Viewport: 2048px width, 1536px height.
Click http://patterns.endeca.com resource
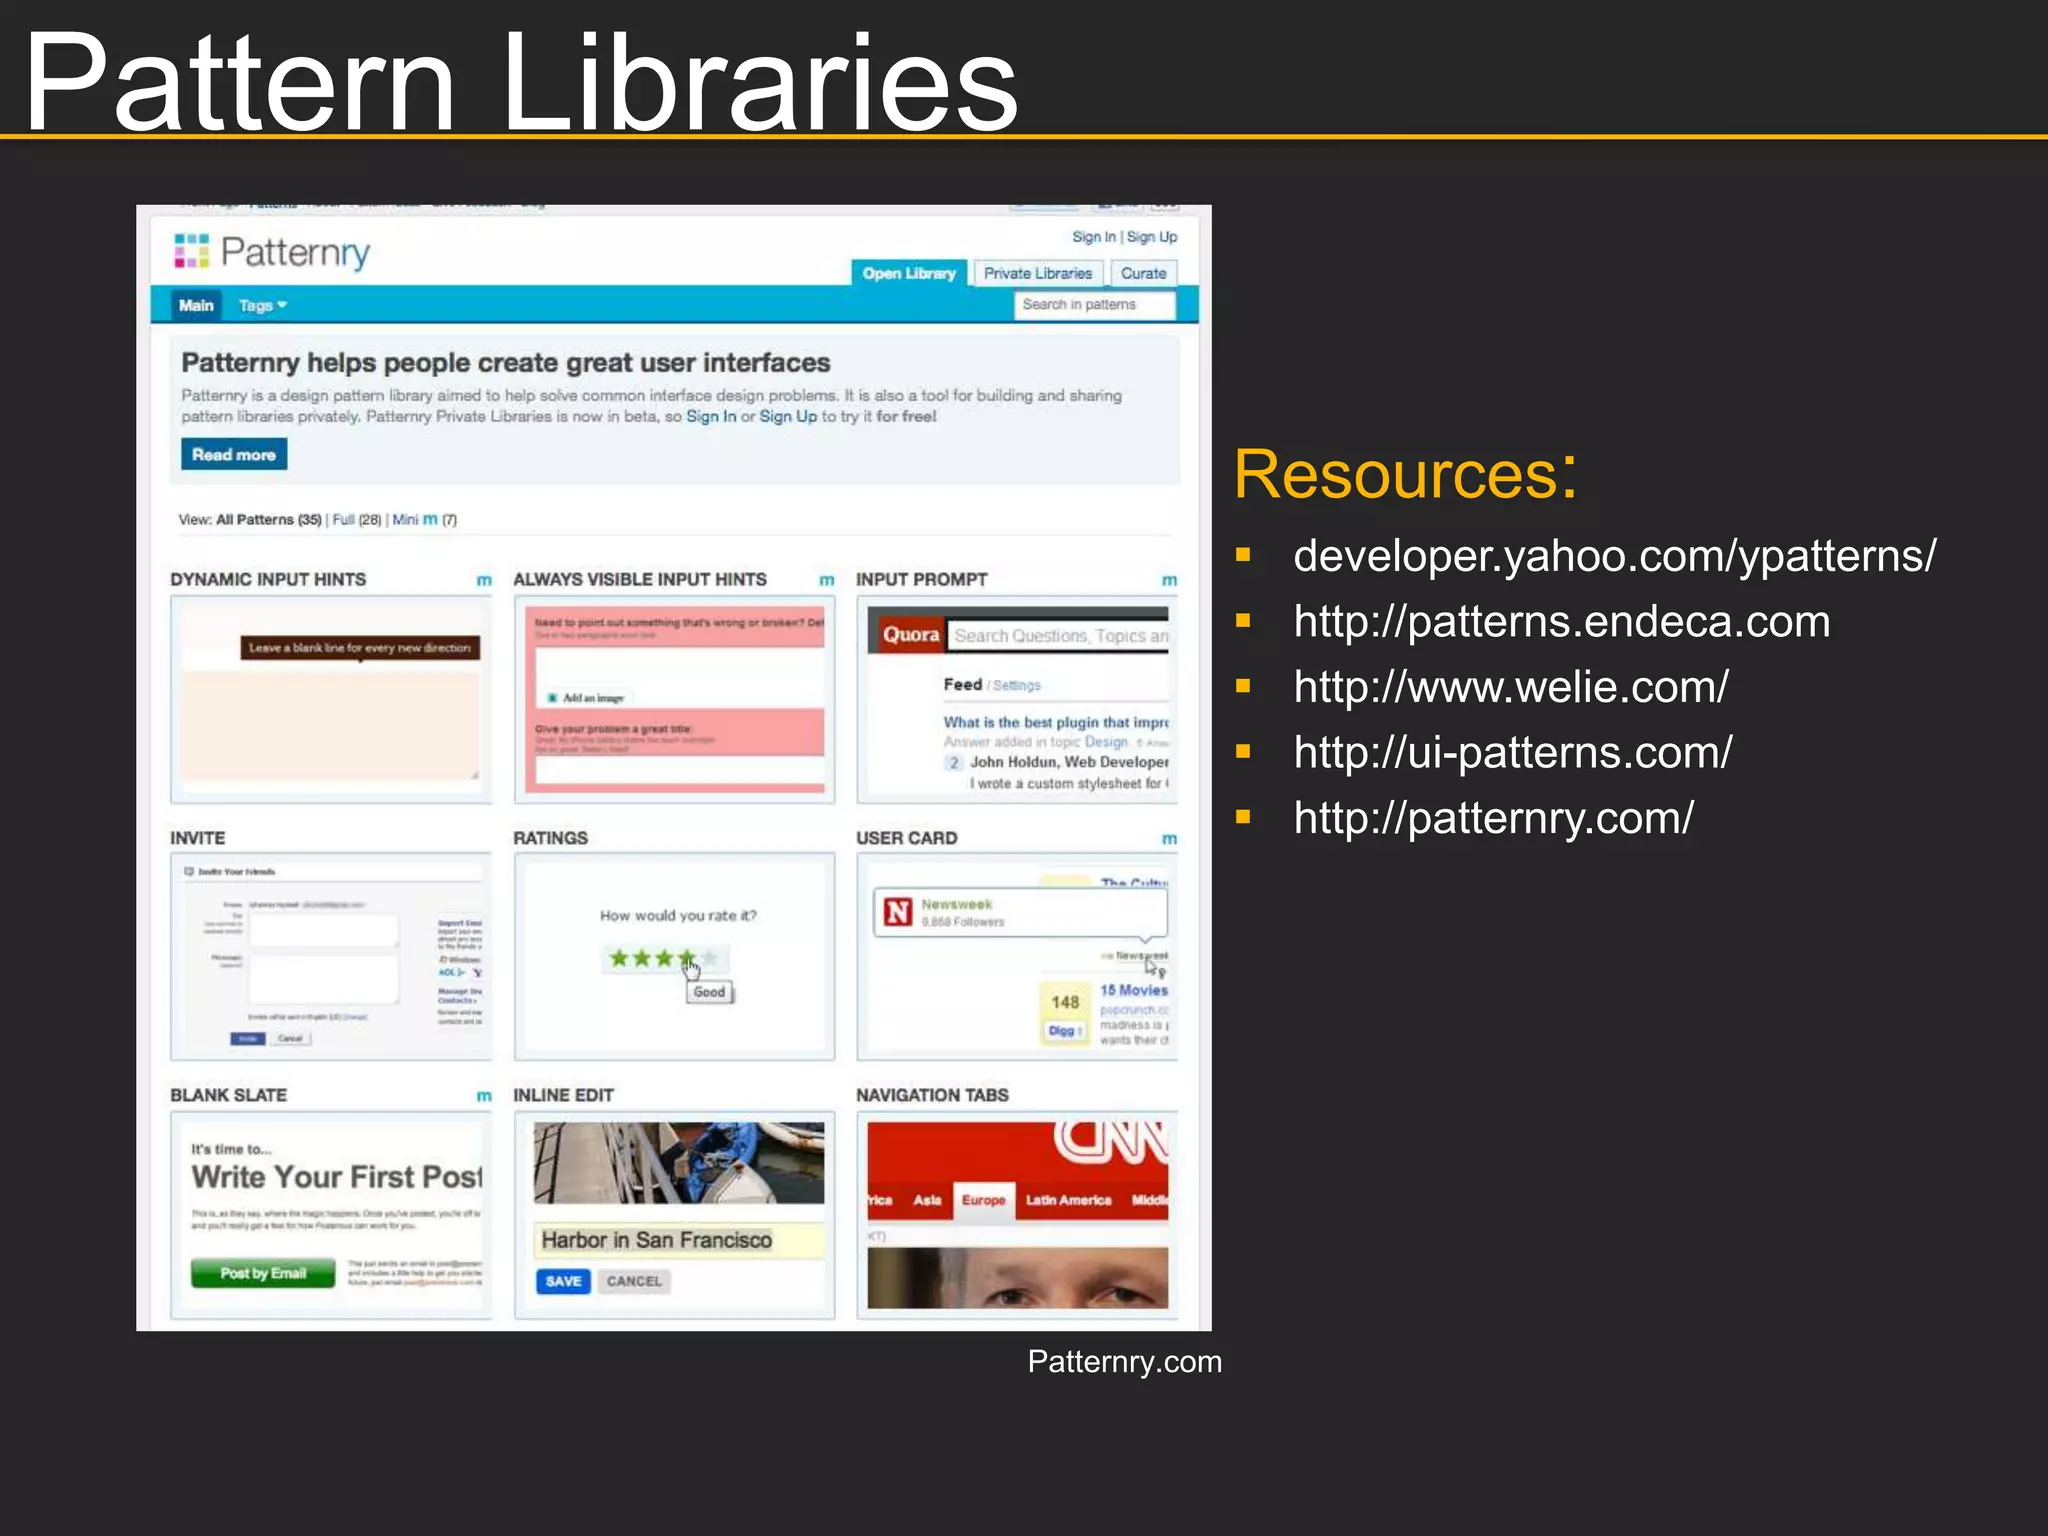[1561, 622]
